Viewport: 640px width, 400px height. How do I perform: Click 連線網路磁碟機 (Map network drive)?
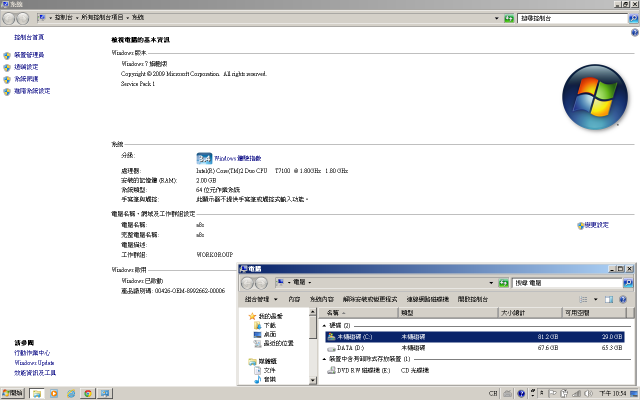(x=428, y=300)
